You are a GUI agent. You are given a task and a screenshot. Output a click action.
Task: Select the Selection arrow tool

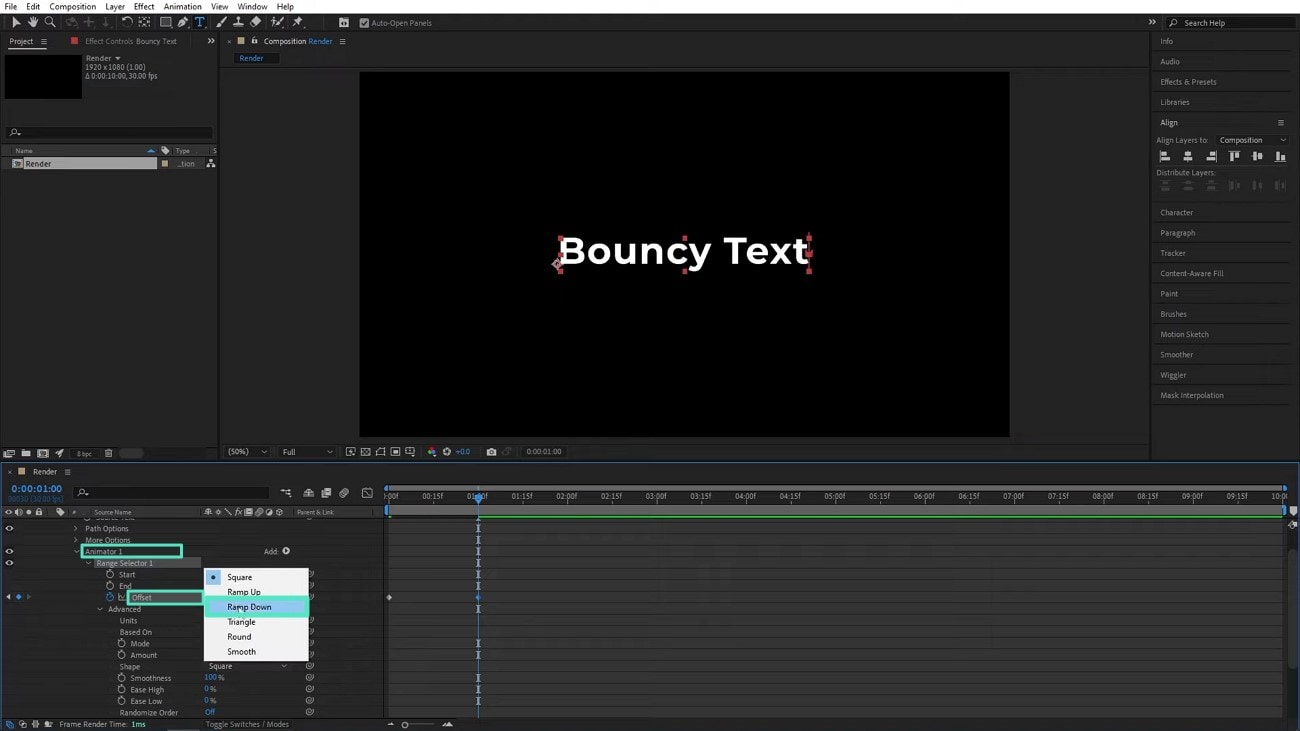(x=16, y=22)
